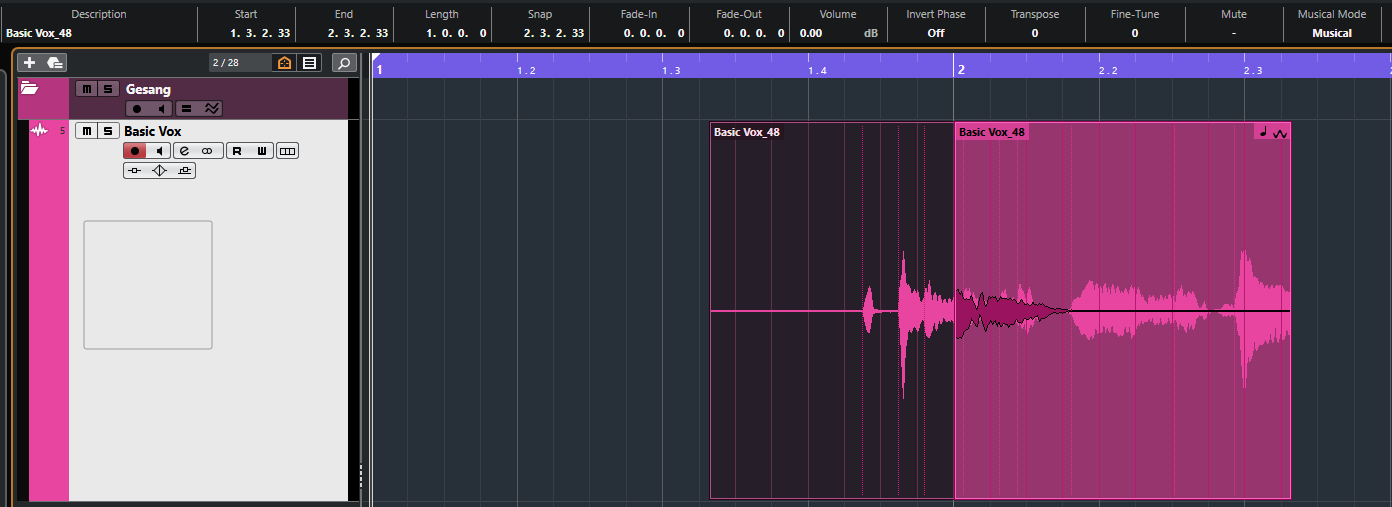Click position 2.3 in the ruler

click(1253, 71)
